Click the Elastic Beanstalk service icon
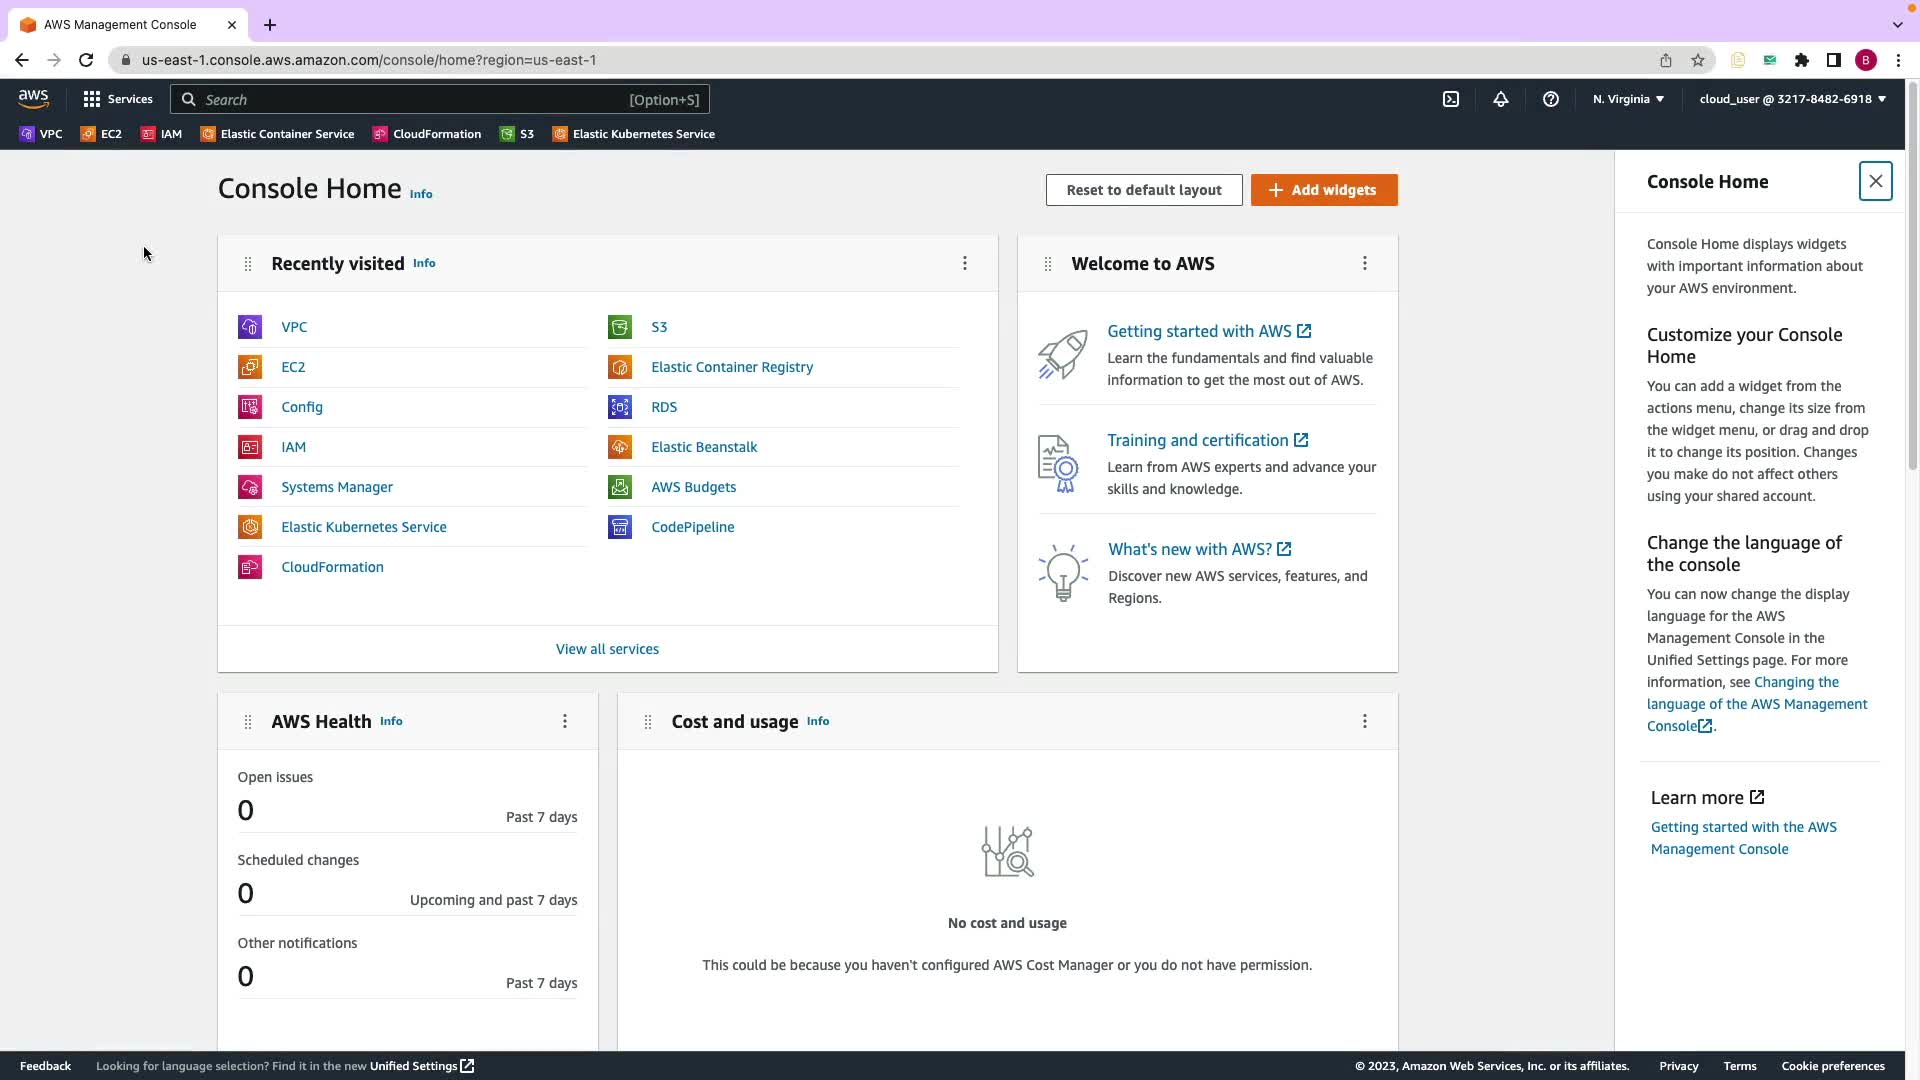This screenshot has height=1080, width=1920. pos(620,447)
